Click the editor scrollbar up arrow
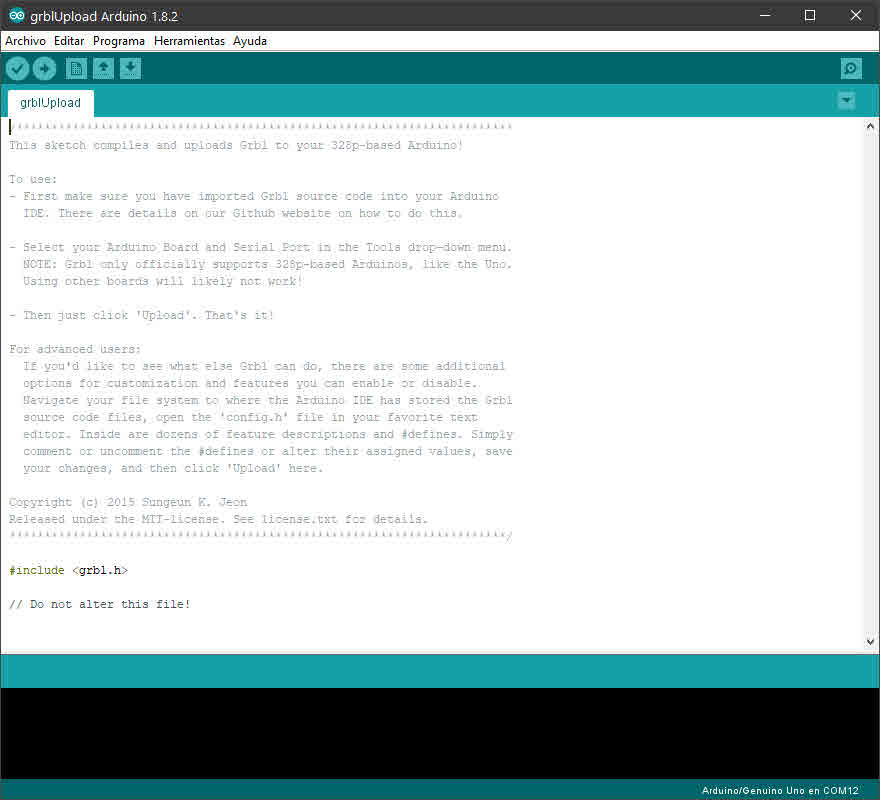This screenshot has height=800, width=880. (x=870, y=126)
